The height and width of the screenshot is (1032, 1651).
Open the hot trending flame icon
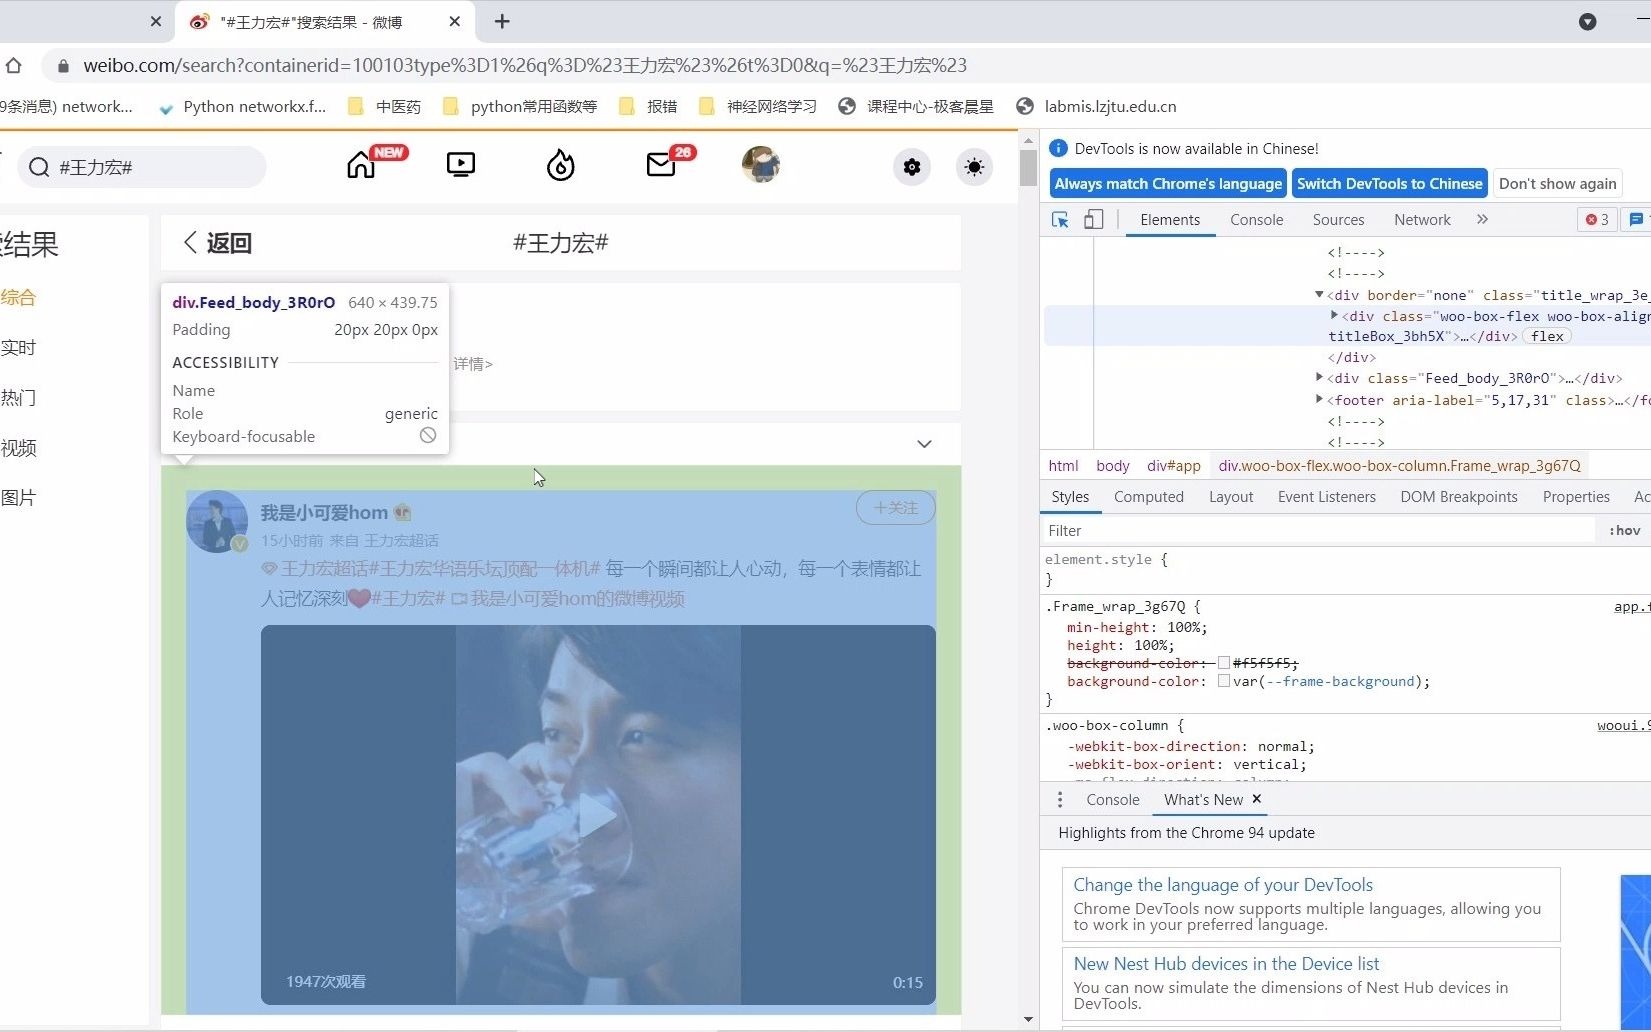coord(561,165)
